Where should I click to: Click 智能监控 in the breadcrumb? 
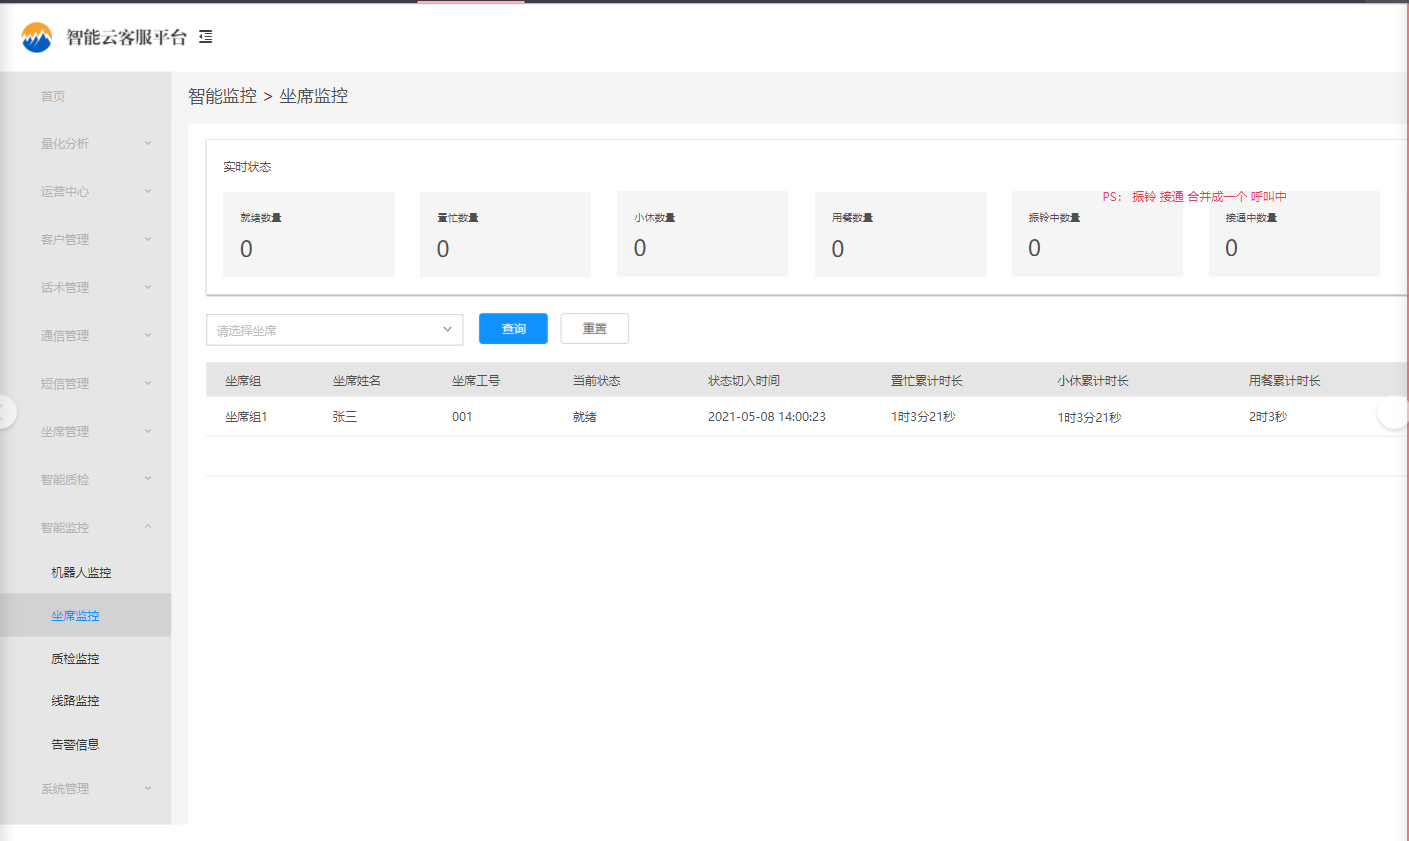(x=222, y=96)
